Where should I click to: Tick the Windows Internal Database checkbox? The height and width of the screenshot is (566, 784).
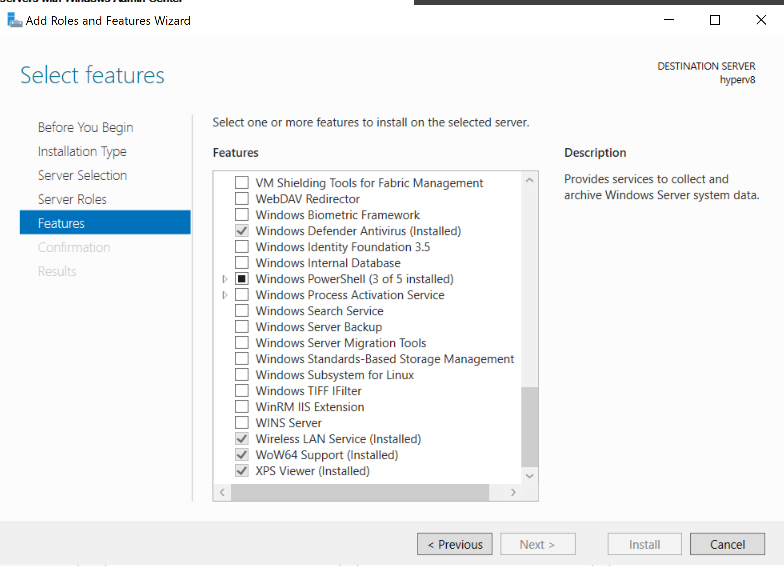[x=242, y=262]
